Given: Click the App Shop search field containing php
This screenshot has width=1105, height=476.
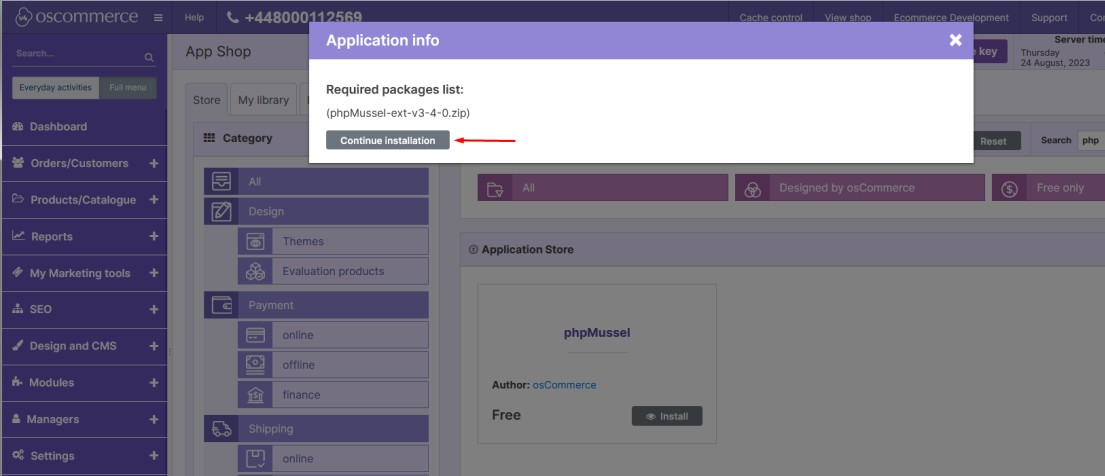Looking at the screenshot, I should (1091, 140).
